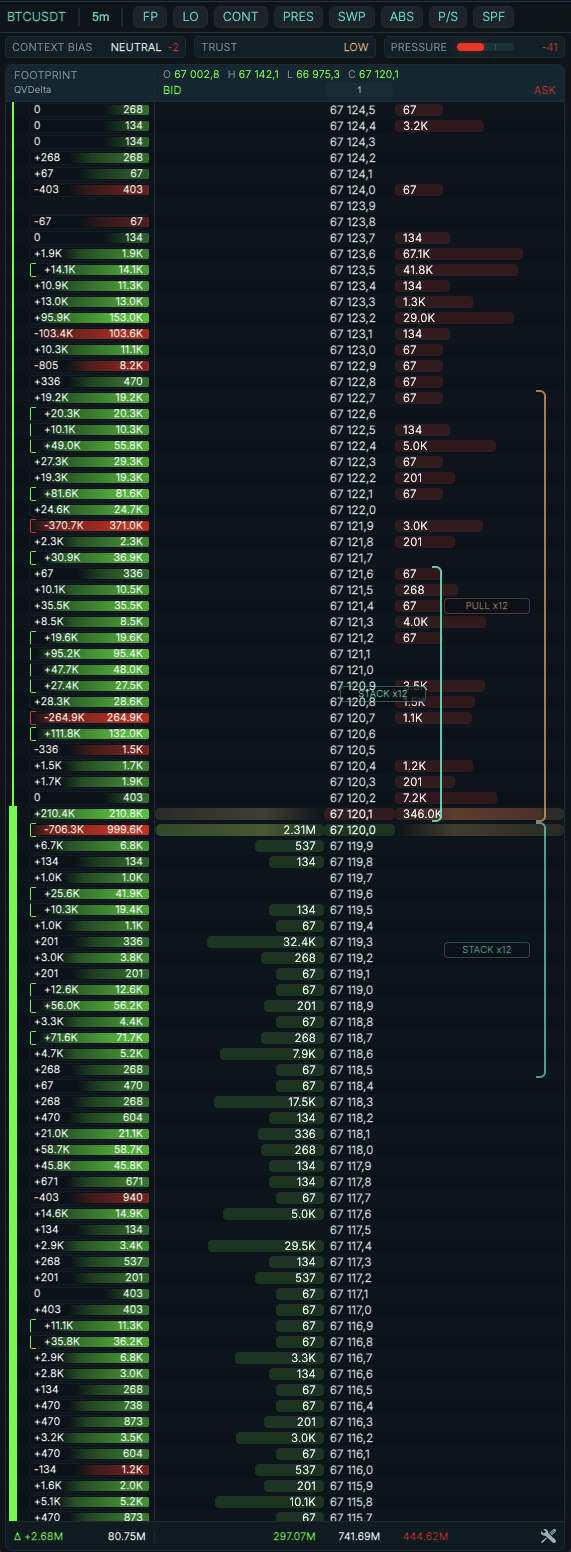Toggle the FP footprint mode button
571x1552 pixels.
pos(150,16)
